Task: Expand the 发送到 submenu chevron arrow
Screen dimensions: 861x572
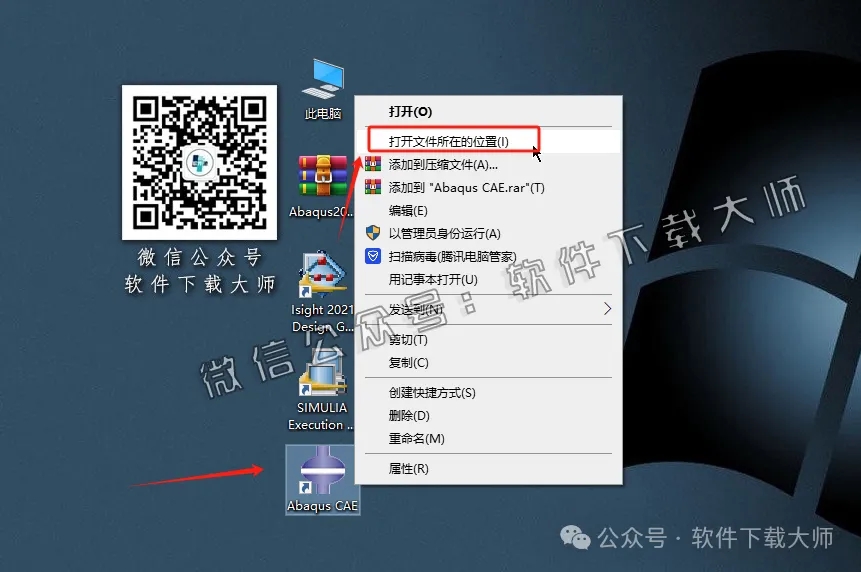Action: [x=607, y=309]
